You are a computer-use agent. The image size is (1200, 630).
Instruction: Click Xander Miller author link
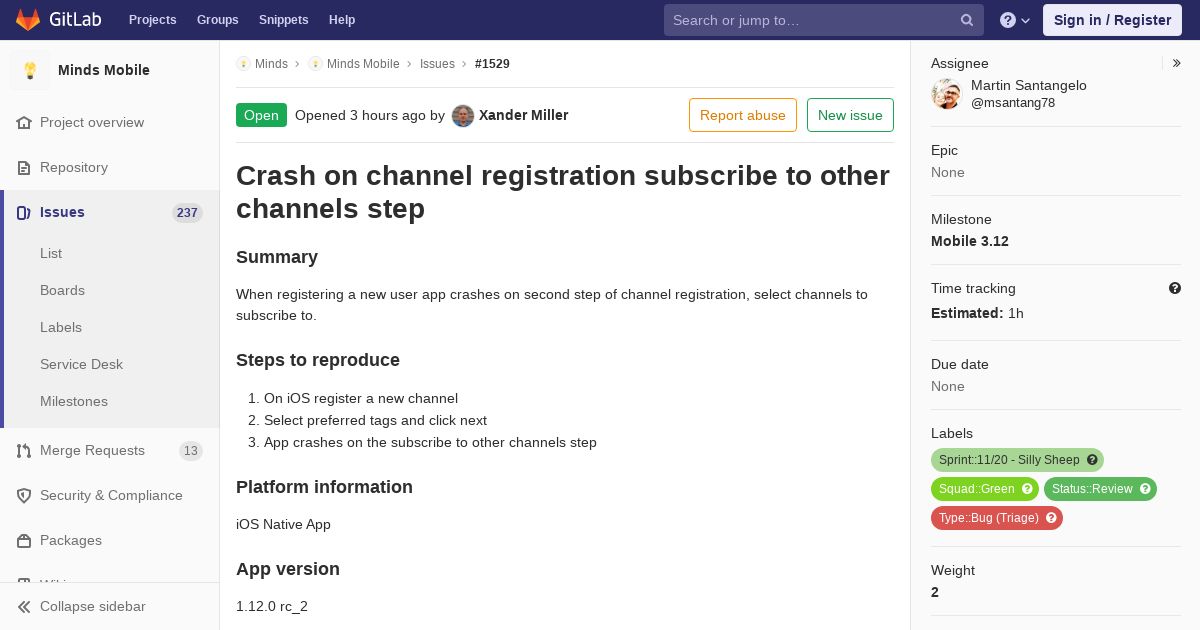(523, 115)
